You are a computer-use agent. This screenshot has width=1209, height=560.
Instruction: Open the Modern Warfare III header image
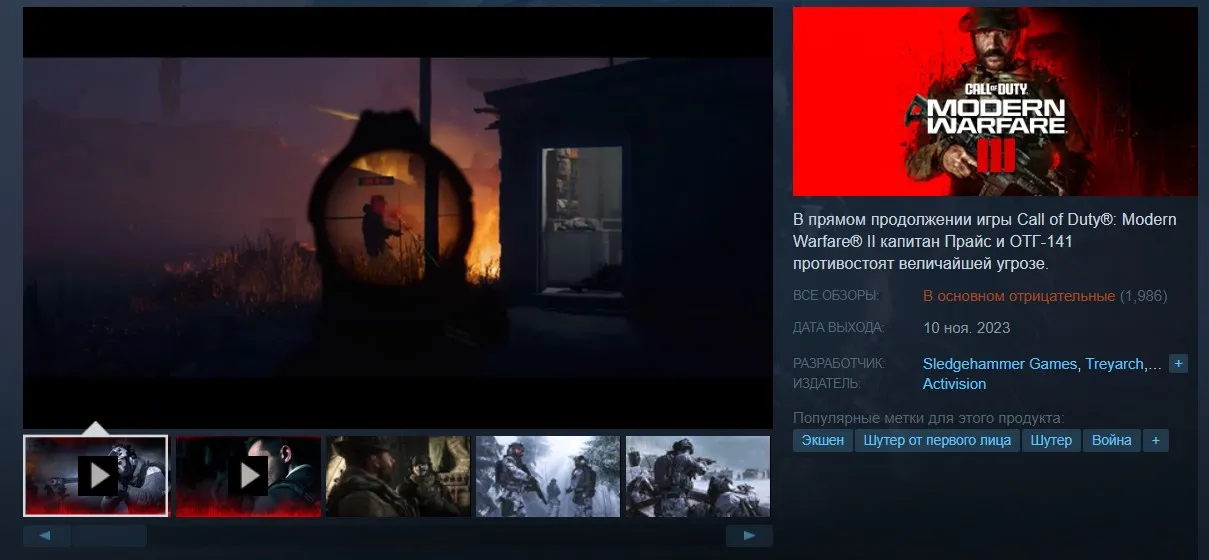pyautogui.click(x=995, y=102)
